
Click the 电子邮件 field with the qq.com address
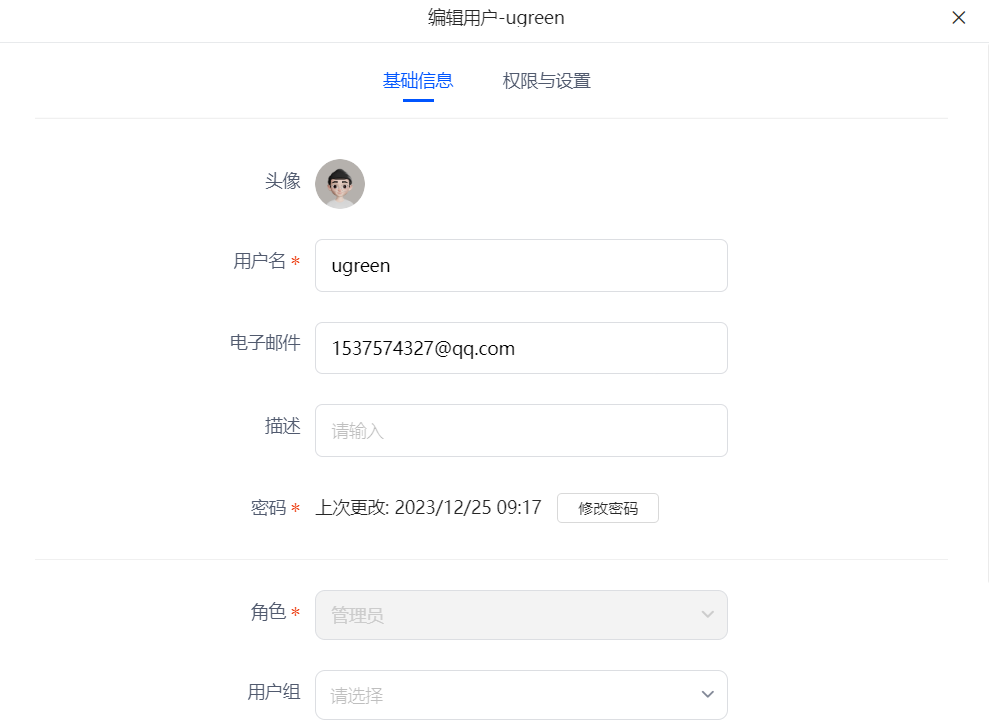(521, 348)
